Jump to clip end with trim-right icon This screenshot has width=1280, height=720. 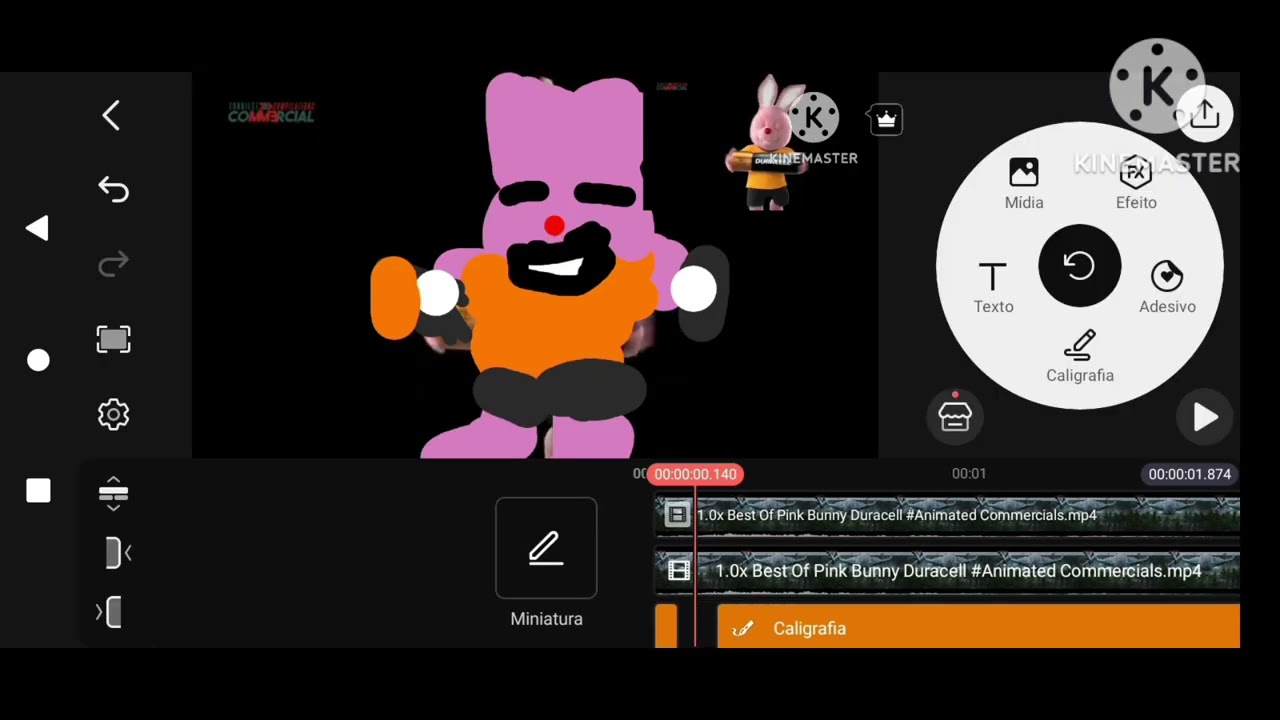[109, 612]
